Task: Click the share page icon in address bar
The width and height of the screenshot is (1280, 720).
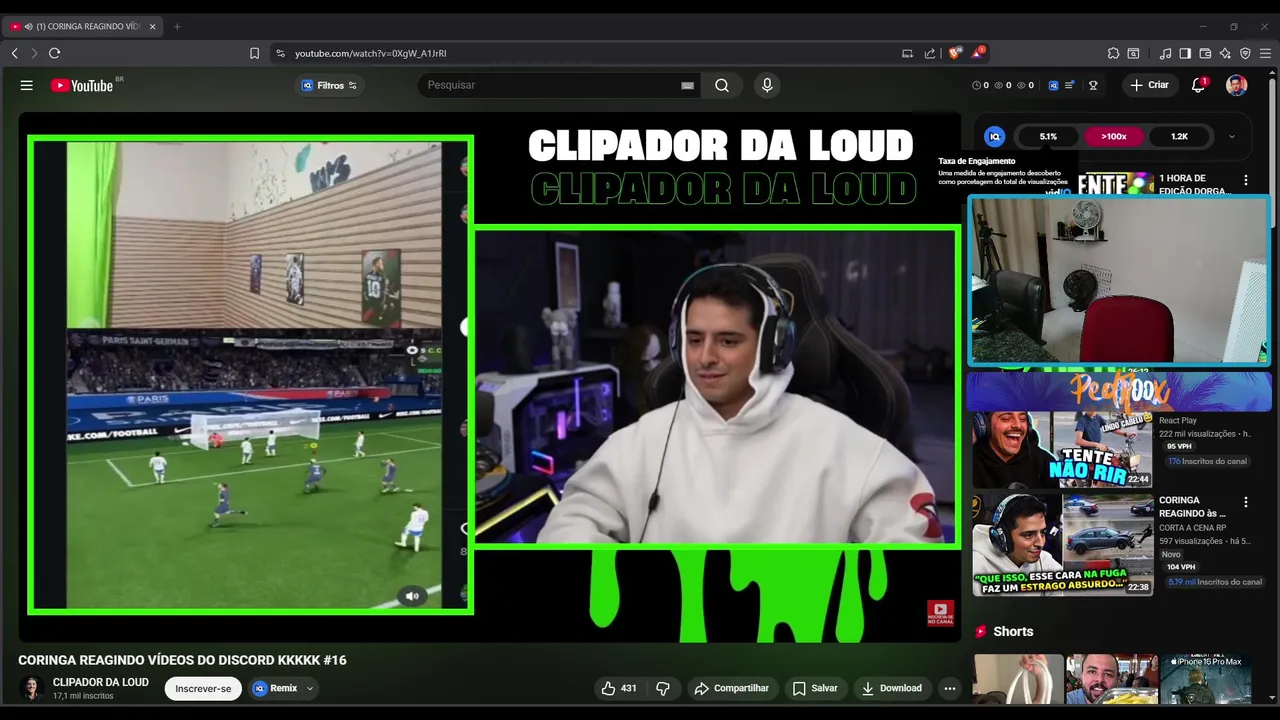Action: [x=930, y=53]
